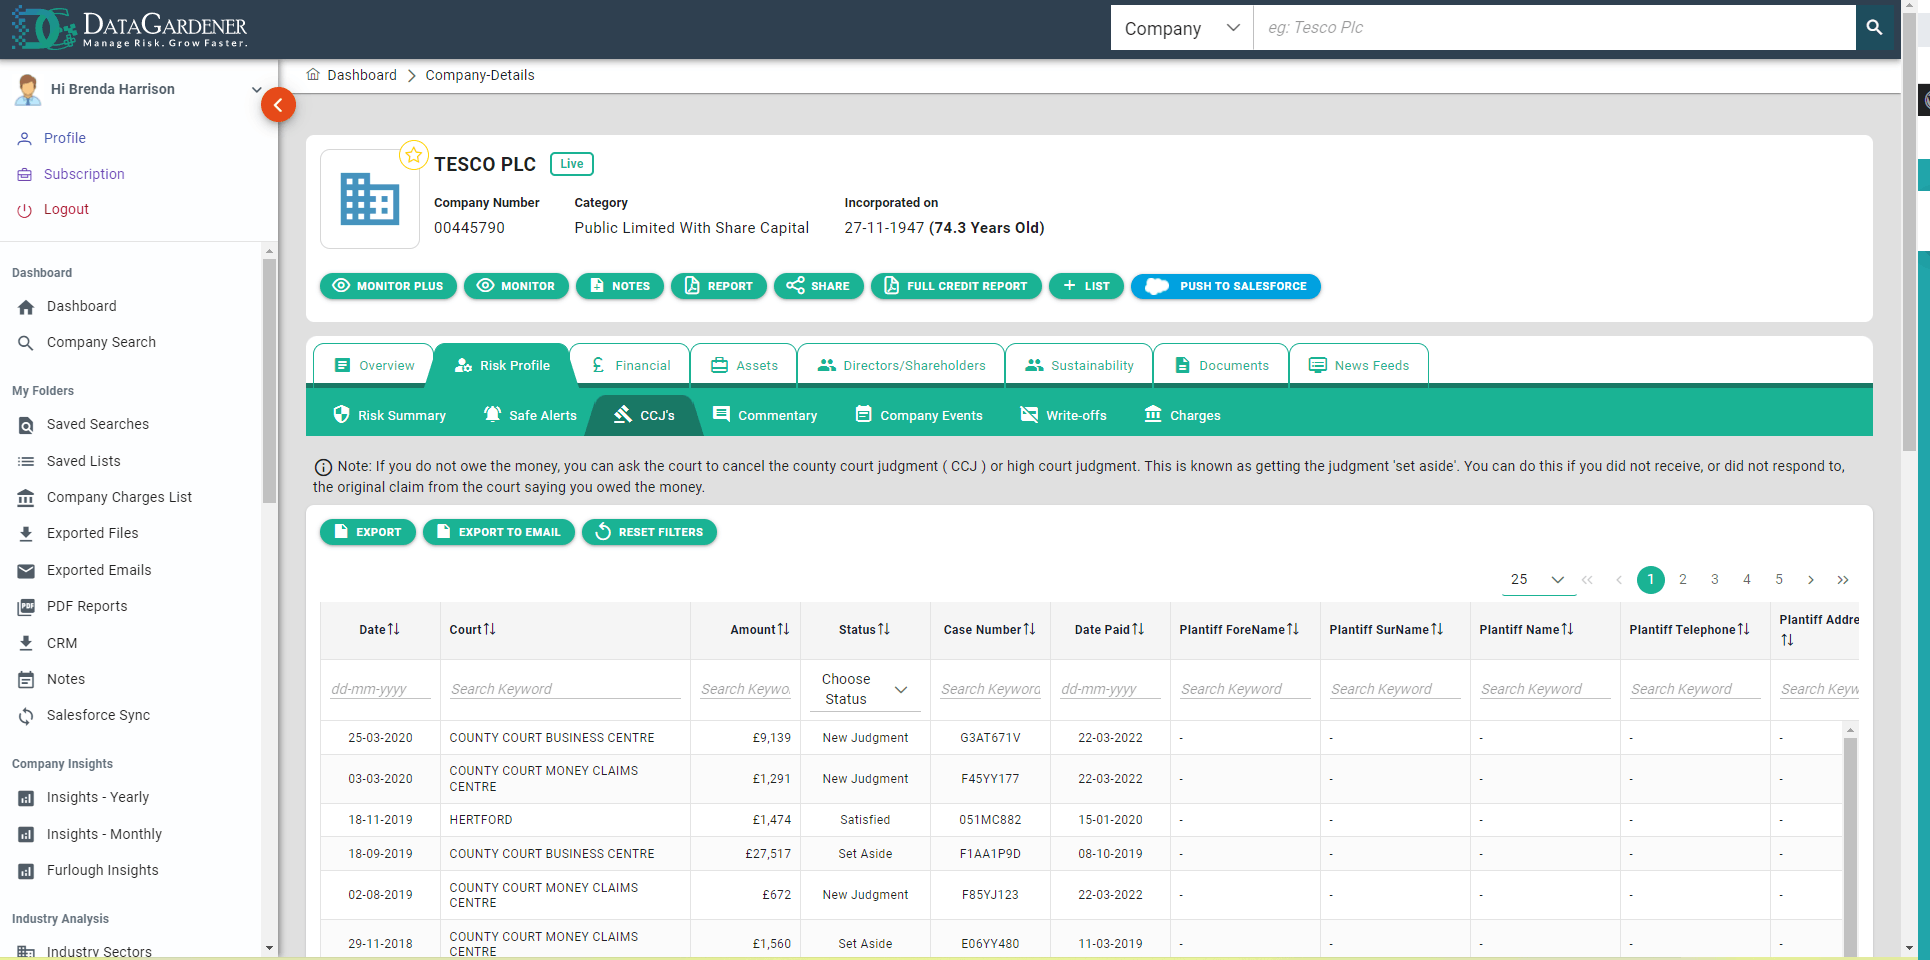Switch to the Assets tab
The width and height of the screenshot is (1930, 960).
pyautogui.click(x=744, y=365)
